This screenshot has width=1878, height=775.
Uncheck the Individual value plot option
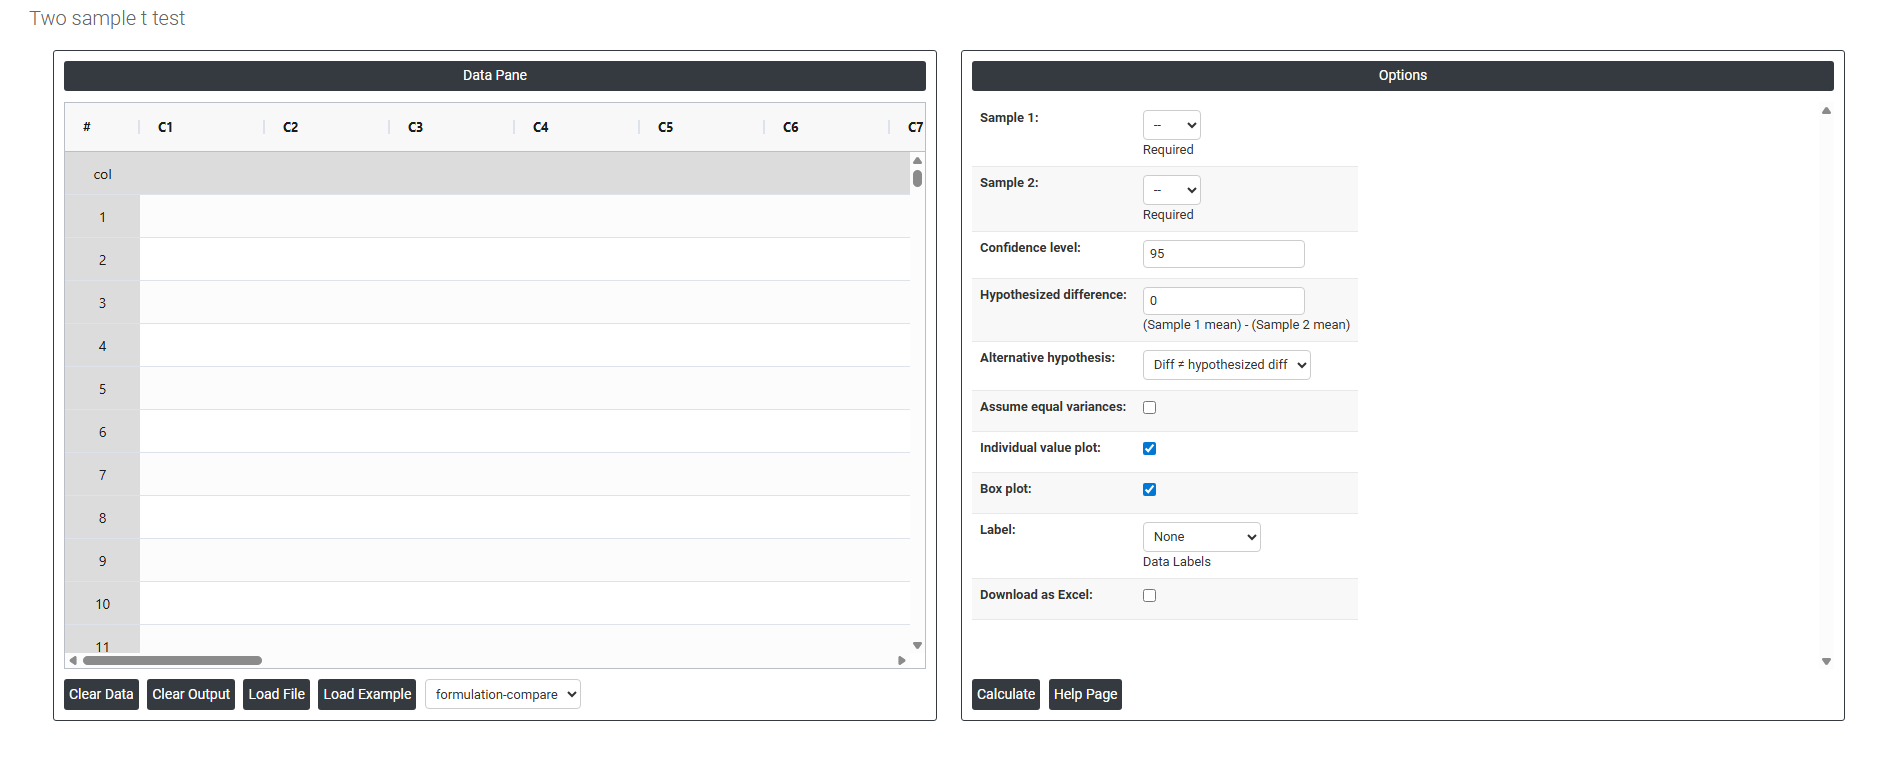[1149, 449]
